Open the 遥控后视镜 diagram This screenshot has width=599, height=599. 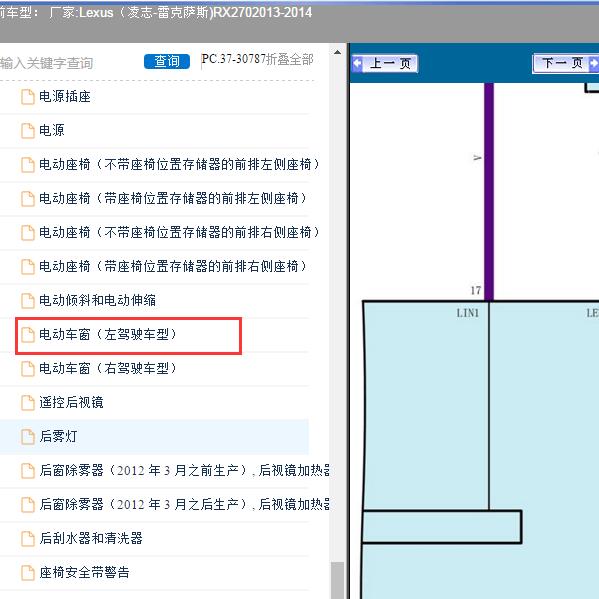click(71, 402)
